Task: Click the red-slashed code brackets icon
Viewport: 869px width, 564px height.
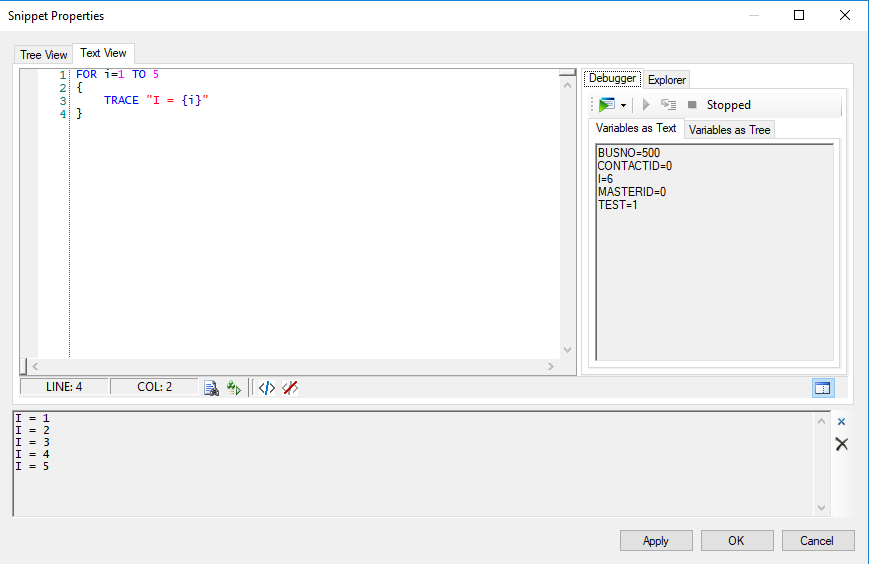Action: (290, 388)
